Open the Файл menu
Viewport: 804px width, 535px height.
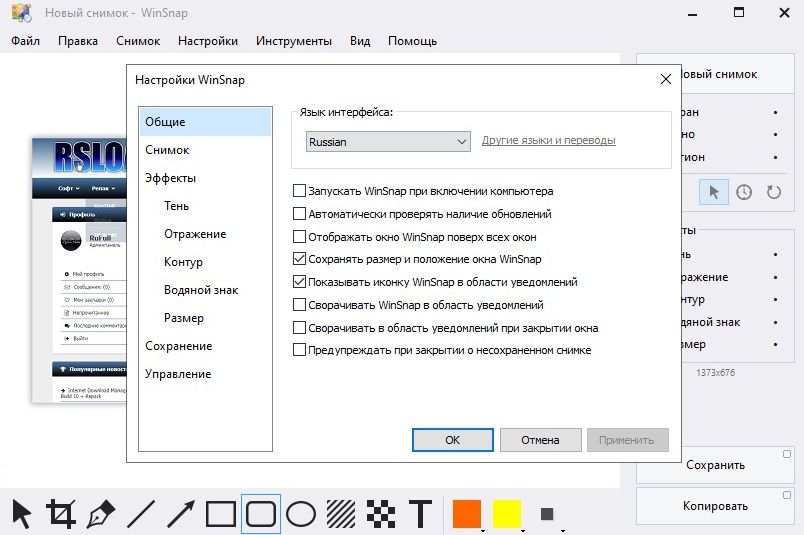point(25,41)
